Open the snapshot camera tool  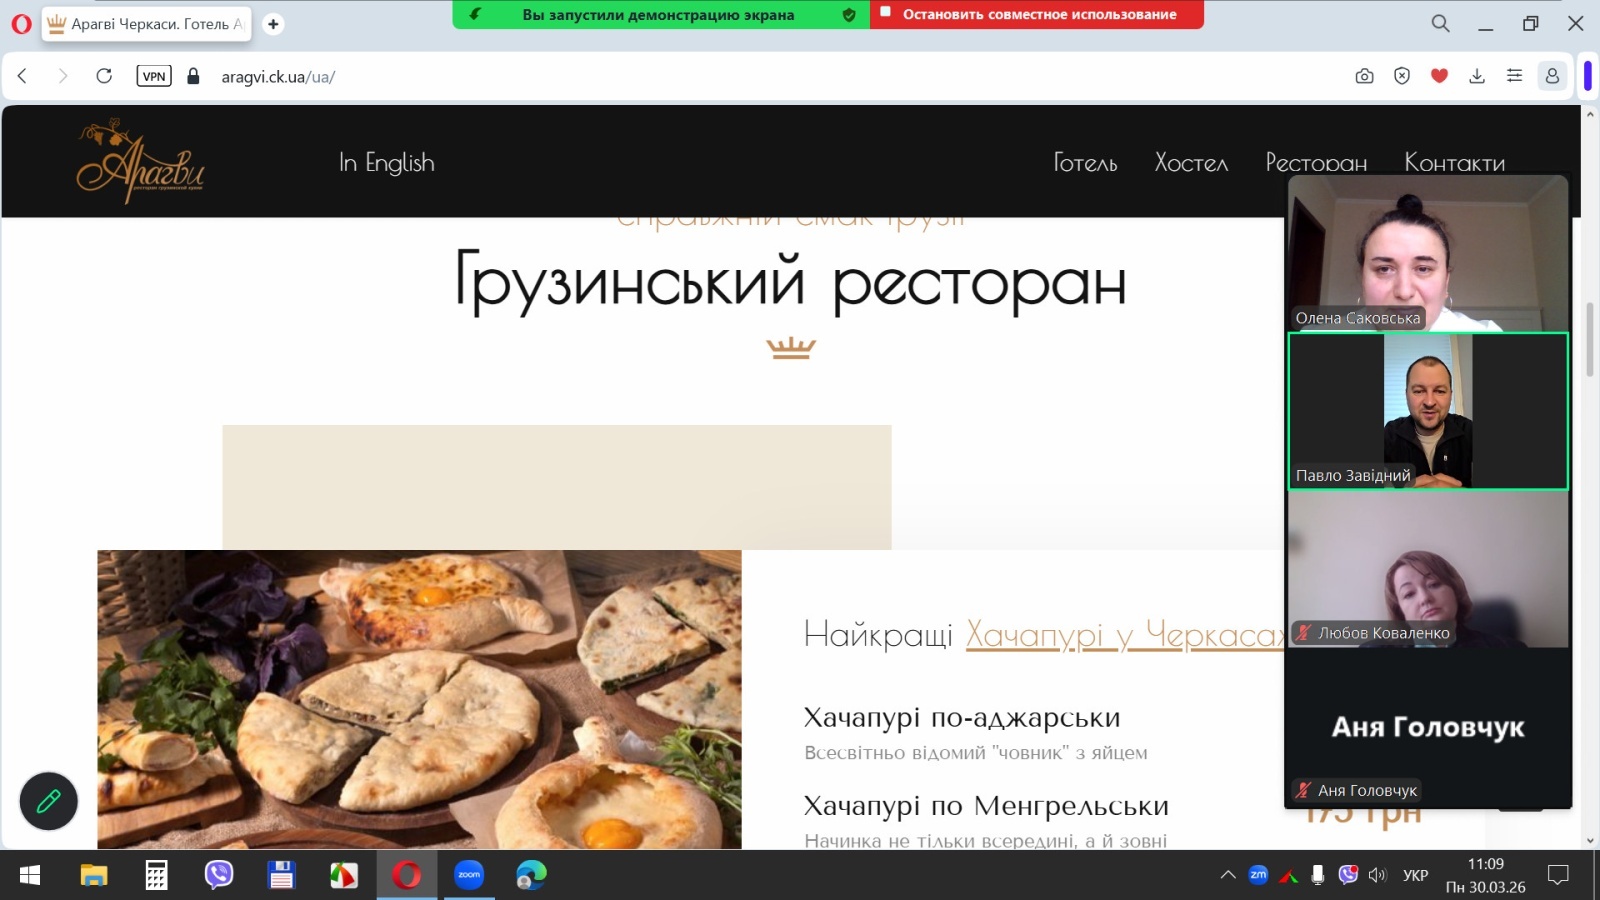(x=1364, y=76)
